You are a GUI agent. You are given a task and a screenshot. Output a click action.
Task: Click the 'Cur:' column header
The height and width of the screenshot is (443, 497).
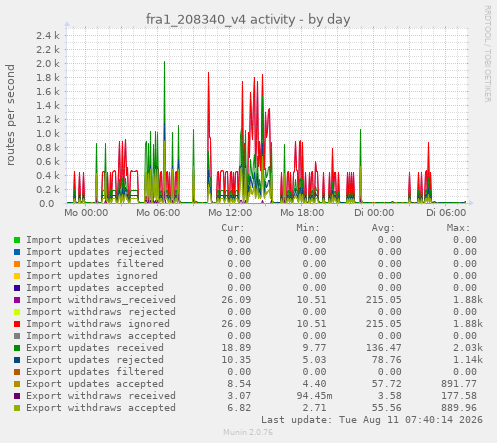pos(233,228)
